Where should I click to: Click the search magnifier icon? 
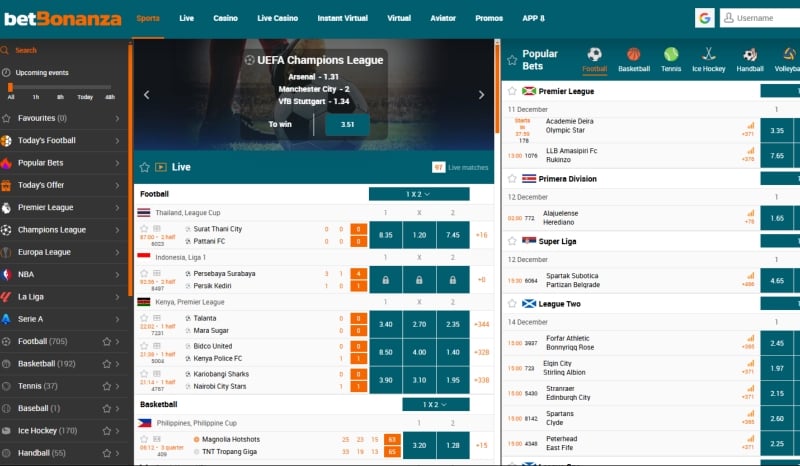[x=5, y=50]
